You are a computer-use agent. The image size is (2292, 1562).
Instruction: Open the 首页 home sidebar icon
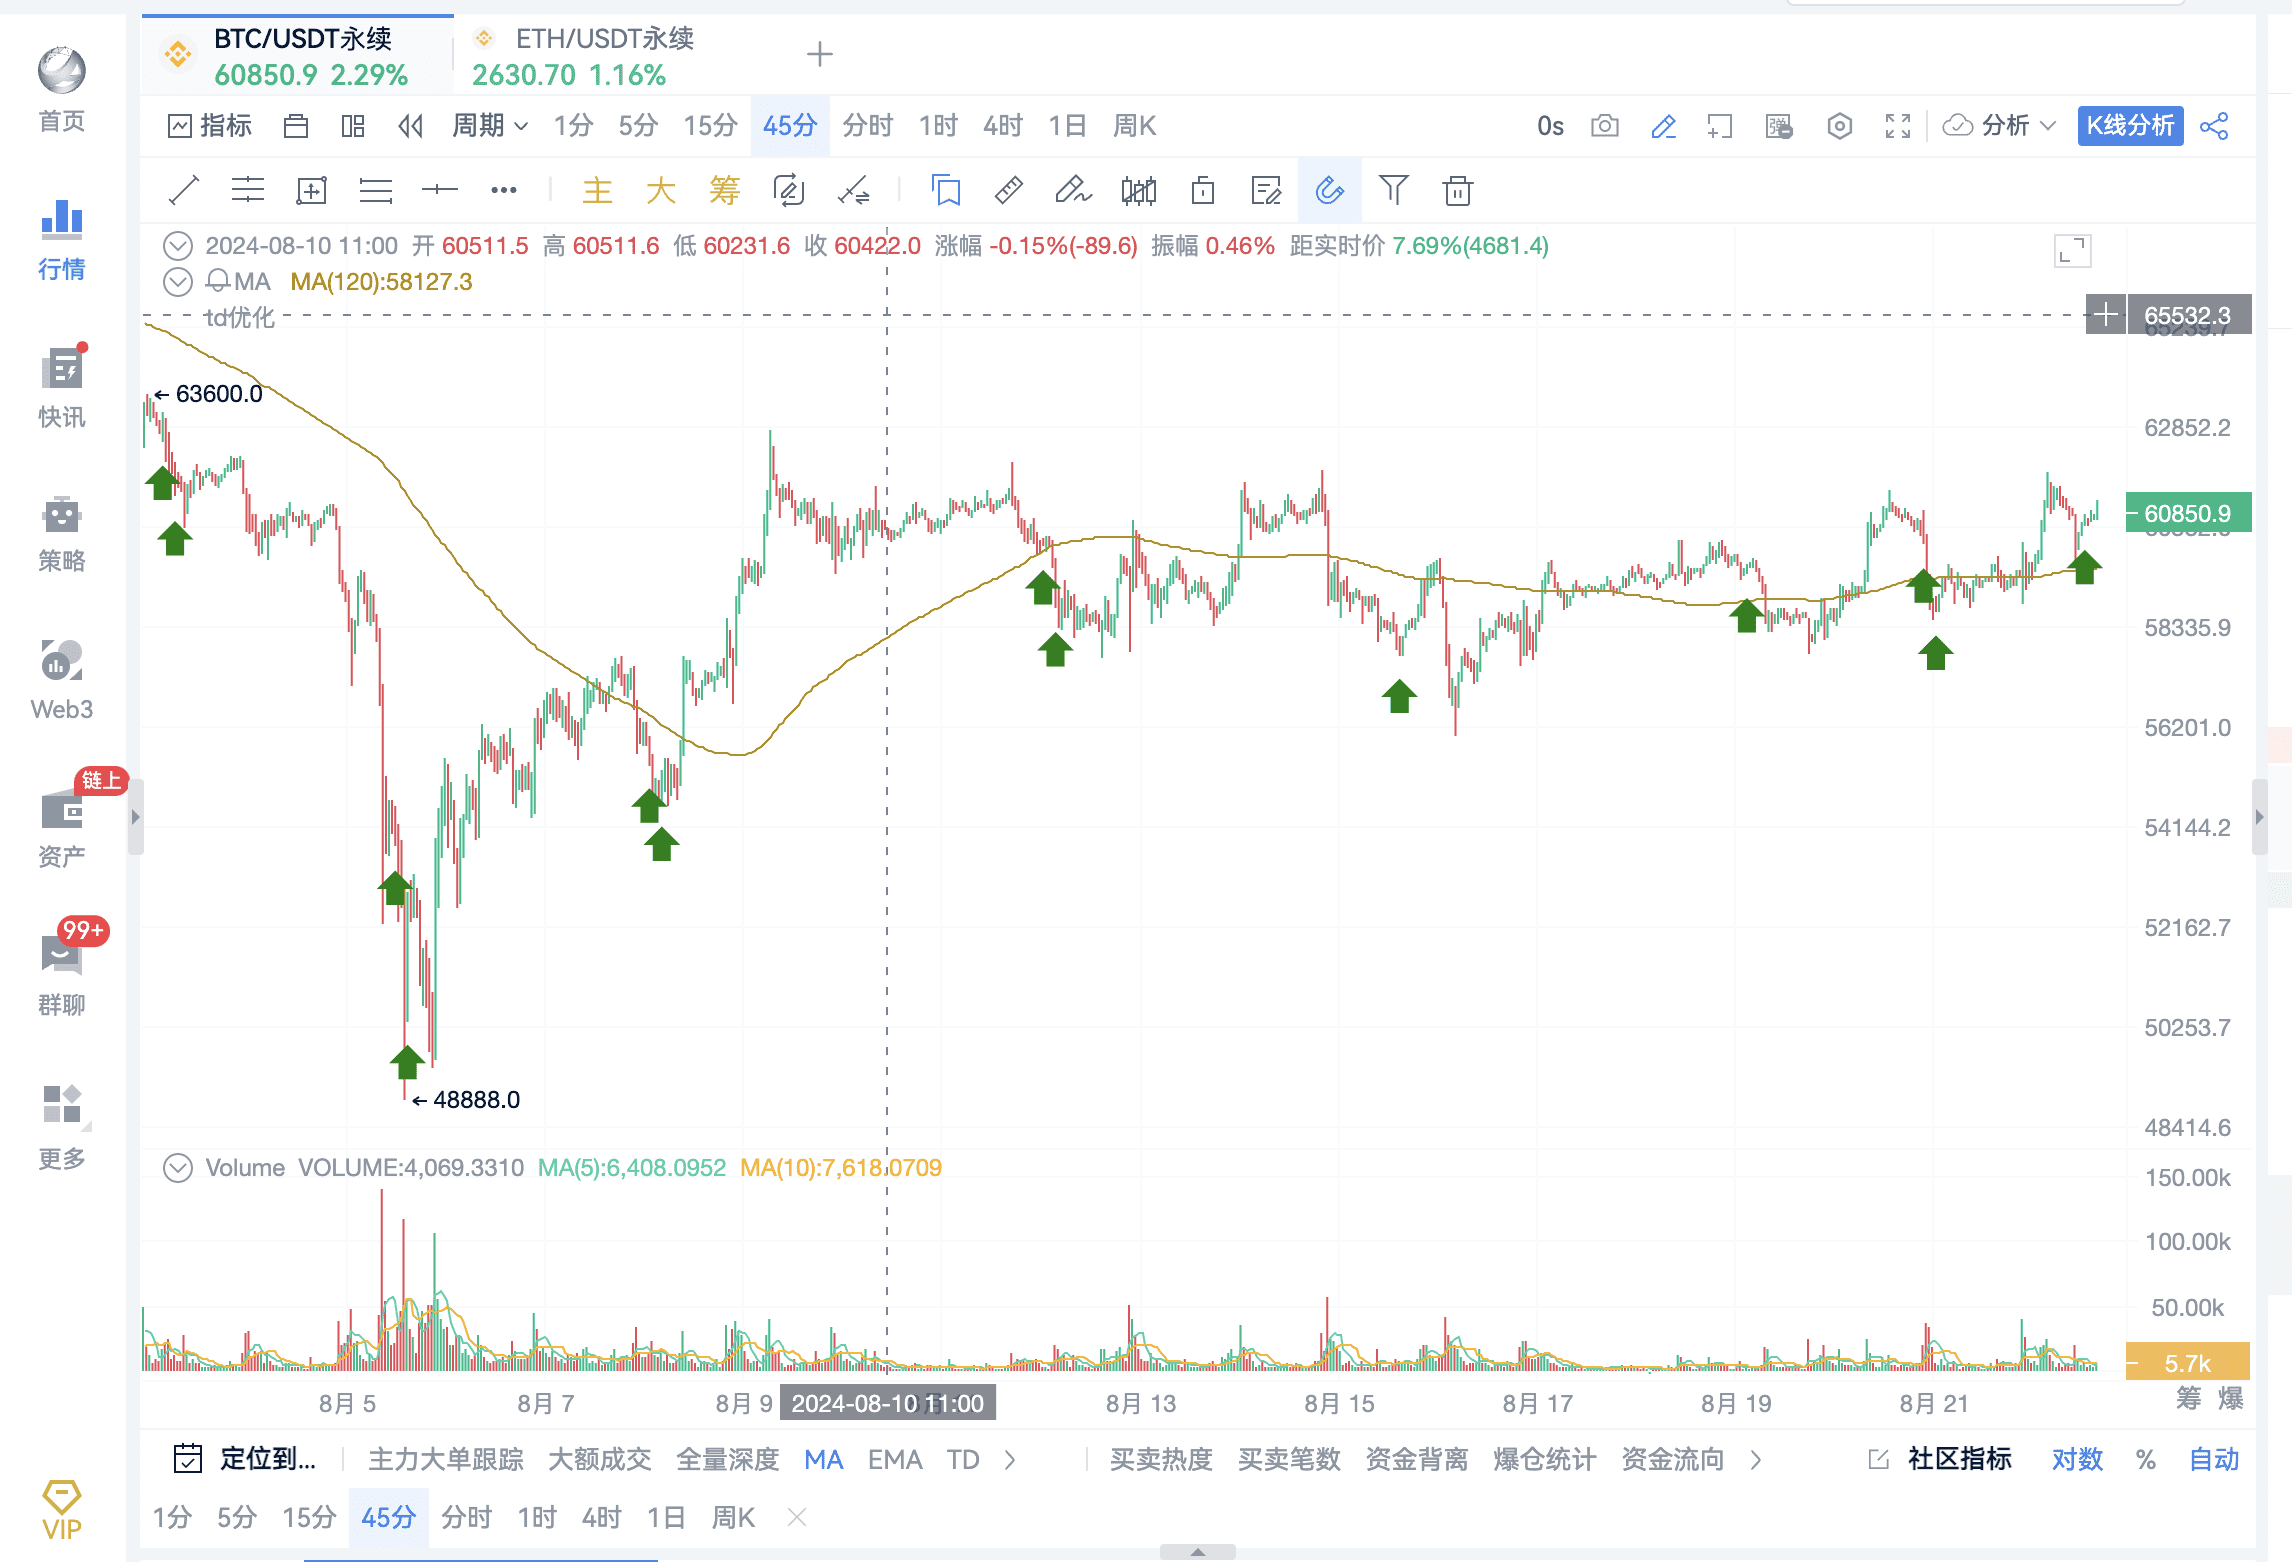coord(62,90)
